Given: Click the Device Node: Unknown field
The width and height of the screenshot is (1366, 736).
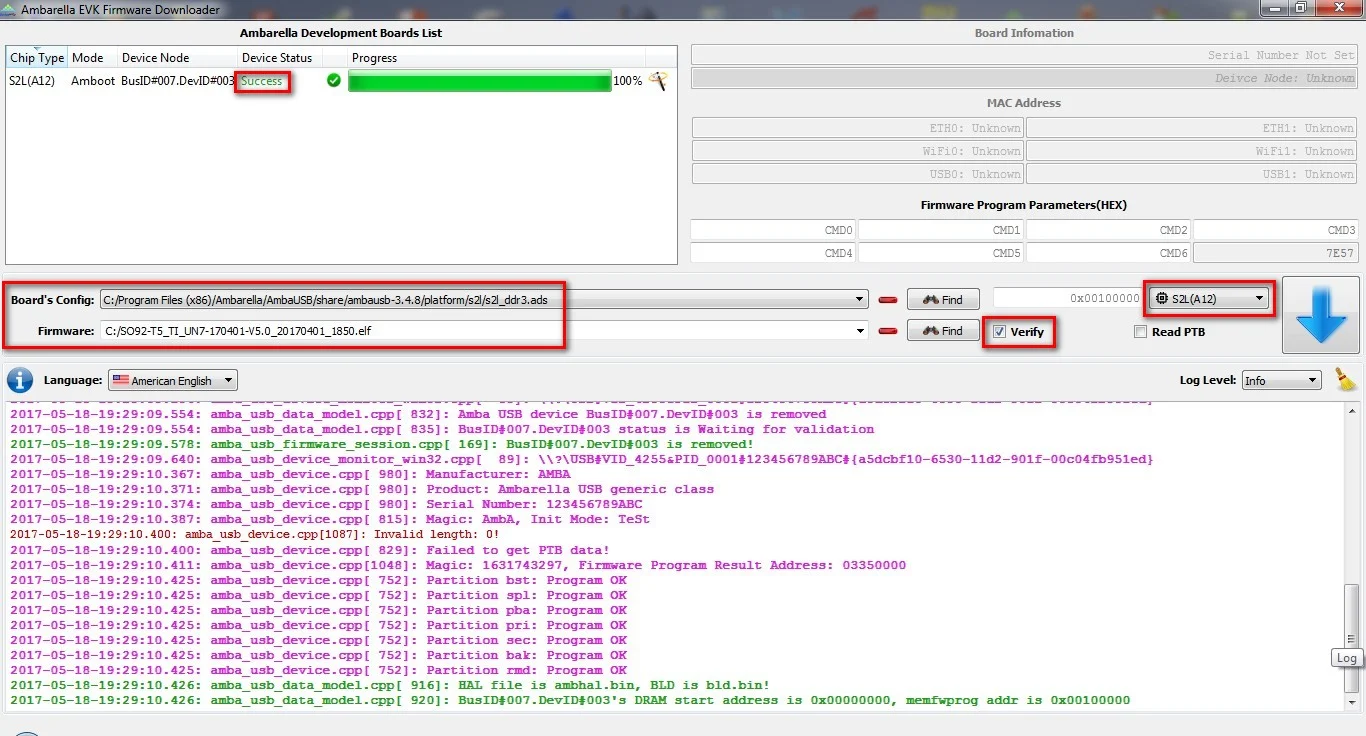Looking at the screenshot, I should 1025,78.
